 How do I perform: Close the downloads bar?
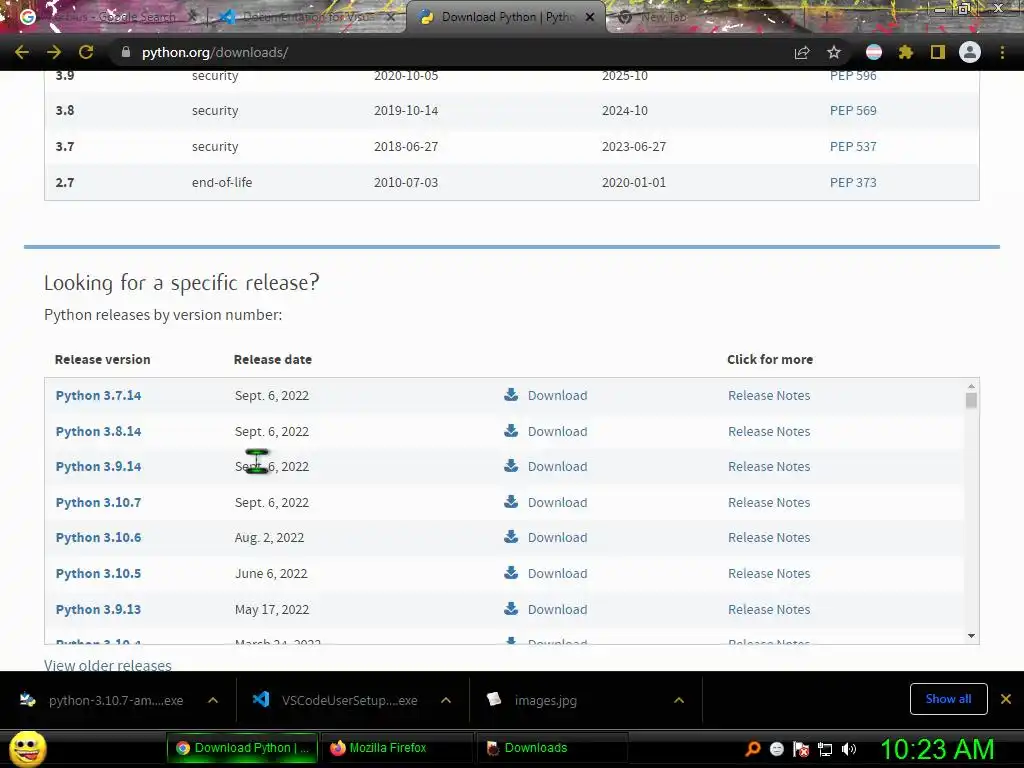click(1006, 699)
